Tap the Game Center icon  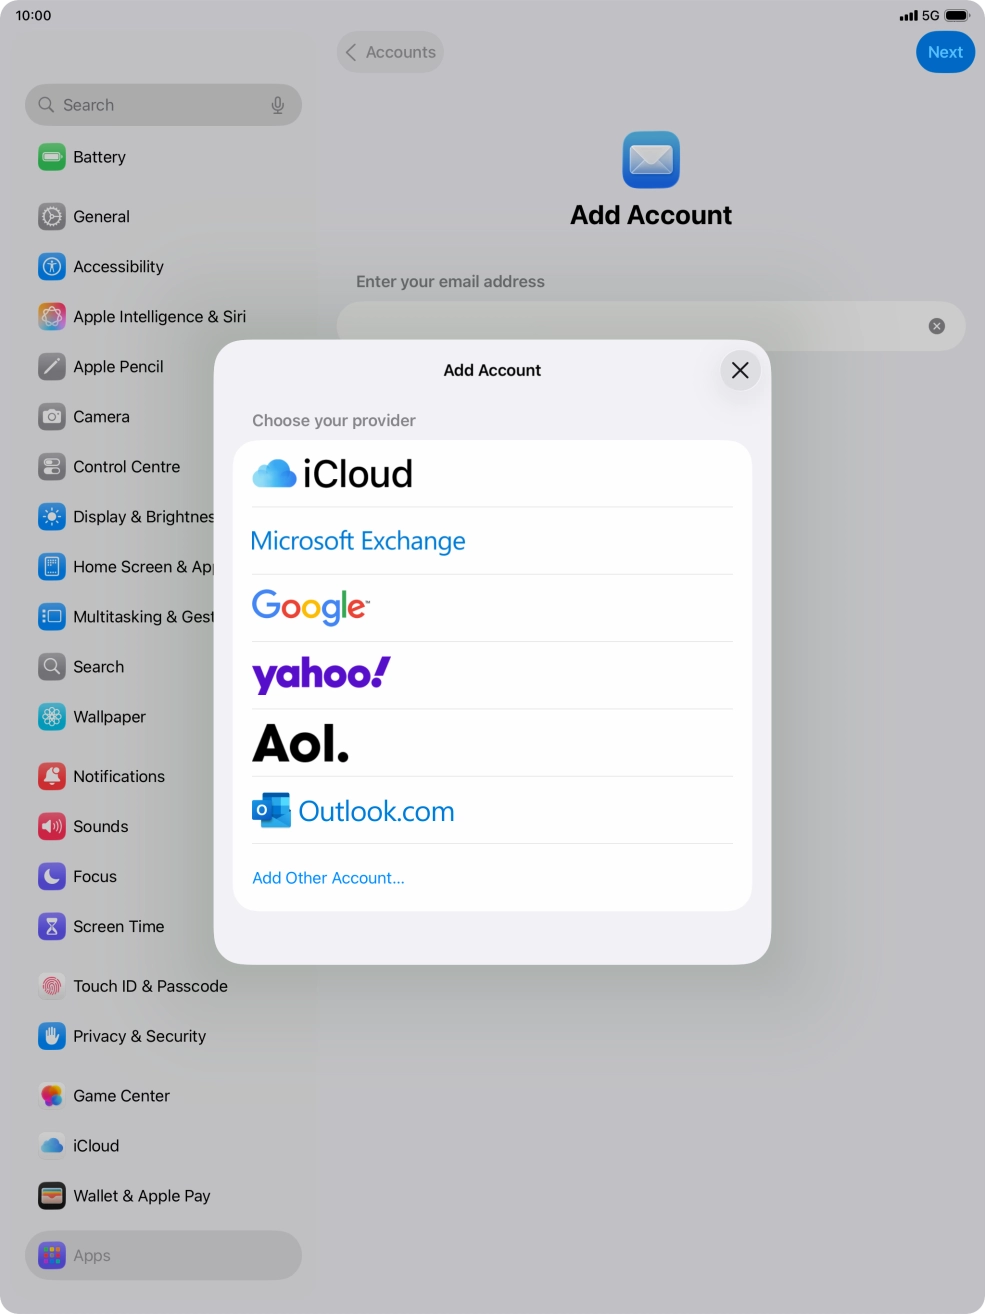click(52, 1096)
